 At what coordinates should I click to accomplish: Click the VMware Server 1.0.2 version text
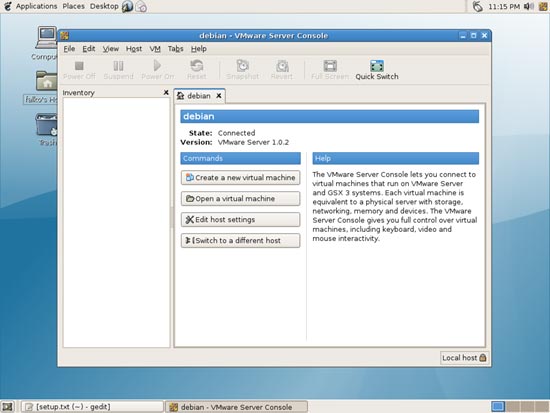click(x=253, y=142)
